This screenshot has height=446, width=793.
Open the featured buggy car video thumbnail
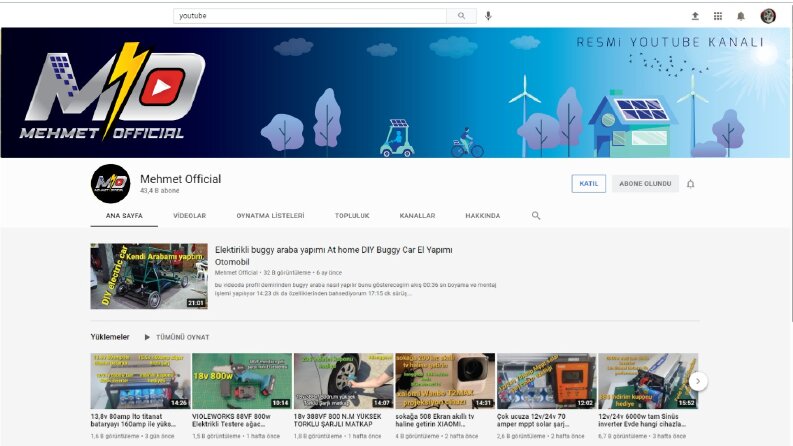149,276
